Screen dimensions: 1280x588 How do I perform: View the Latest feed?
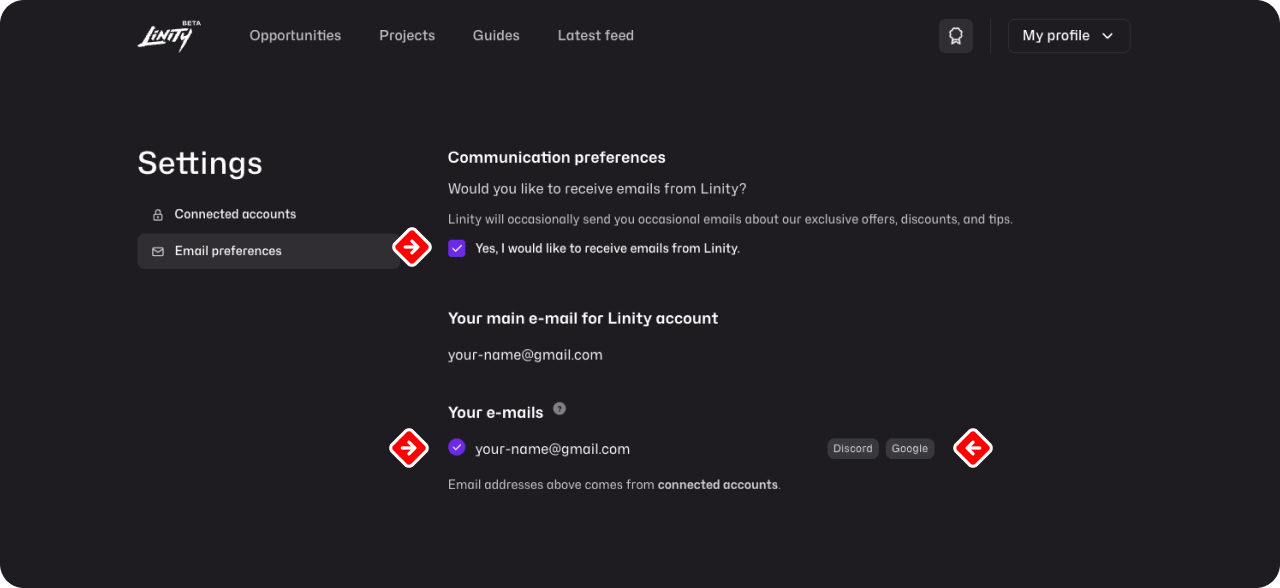[x=595, y=36]
